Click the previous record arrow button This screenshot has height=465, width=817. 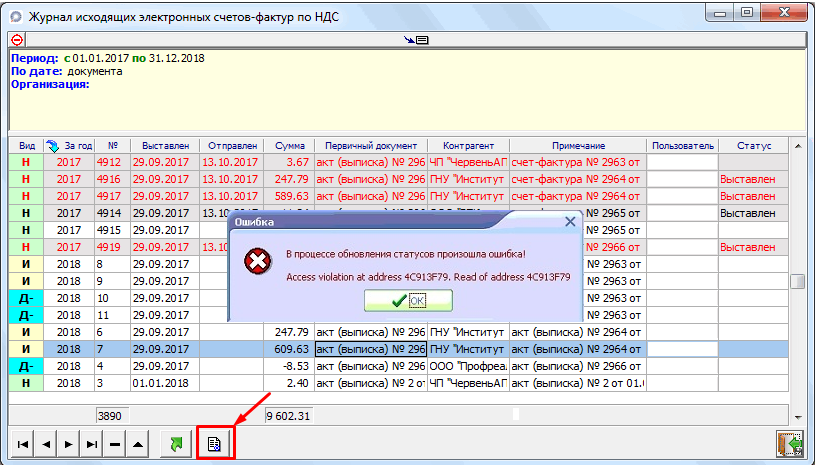point(45,443)
